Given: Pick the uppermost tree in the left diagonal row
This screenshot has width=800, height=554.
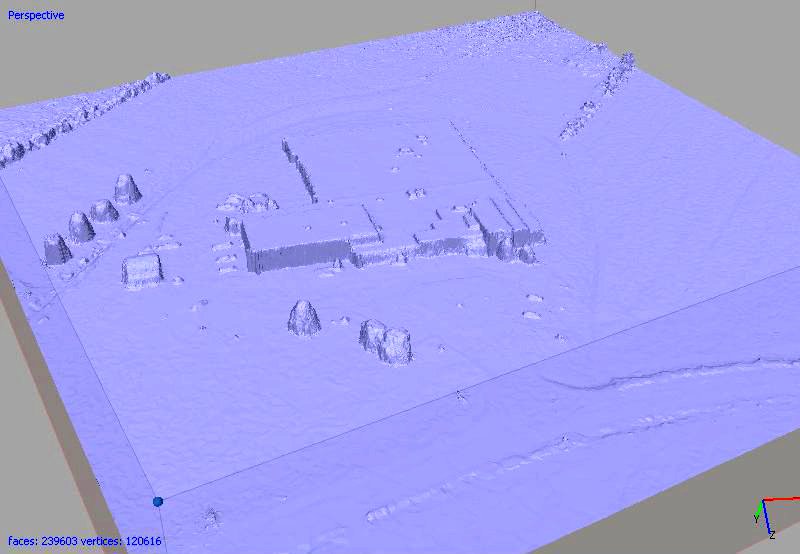Looking at the screenshot, I should coord(127,188).
